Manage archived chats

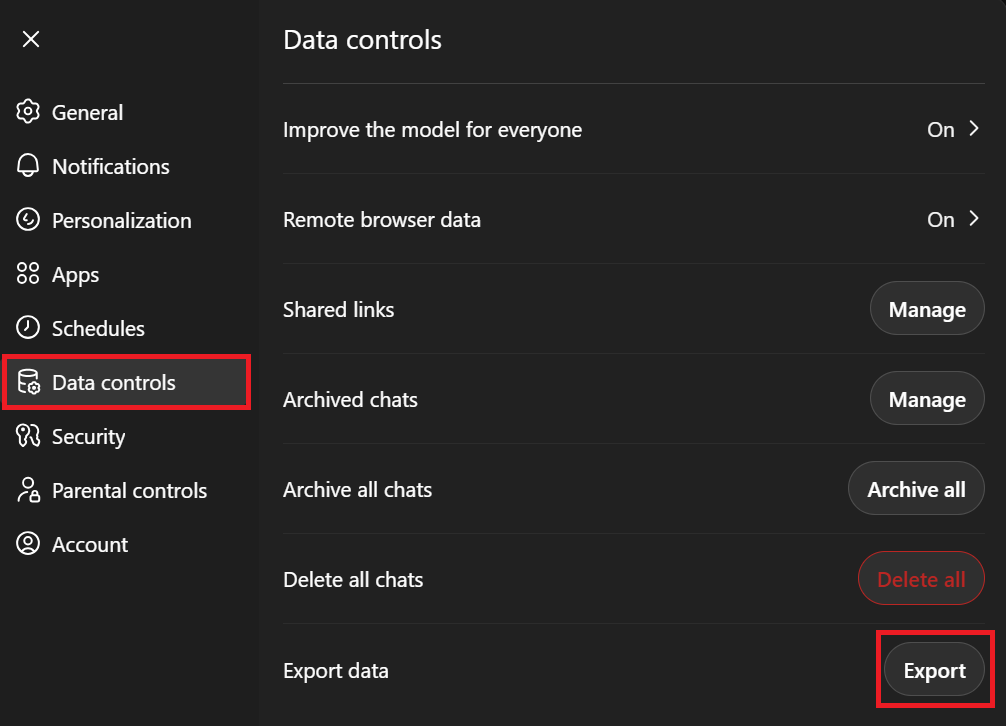(x=926, y=398)
